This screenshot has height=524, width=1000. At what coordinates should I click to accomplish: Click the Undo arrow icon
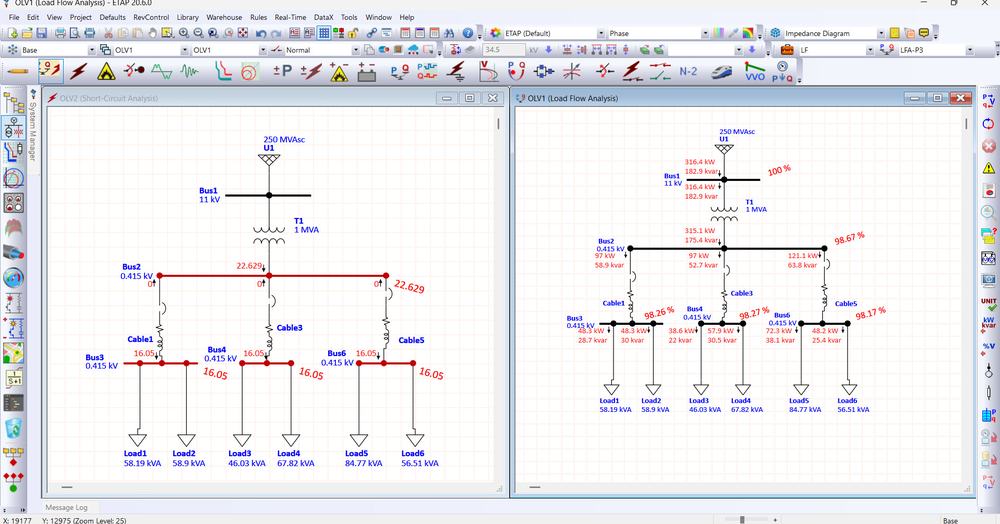261,33
